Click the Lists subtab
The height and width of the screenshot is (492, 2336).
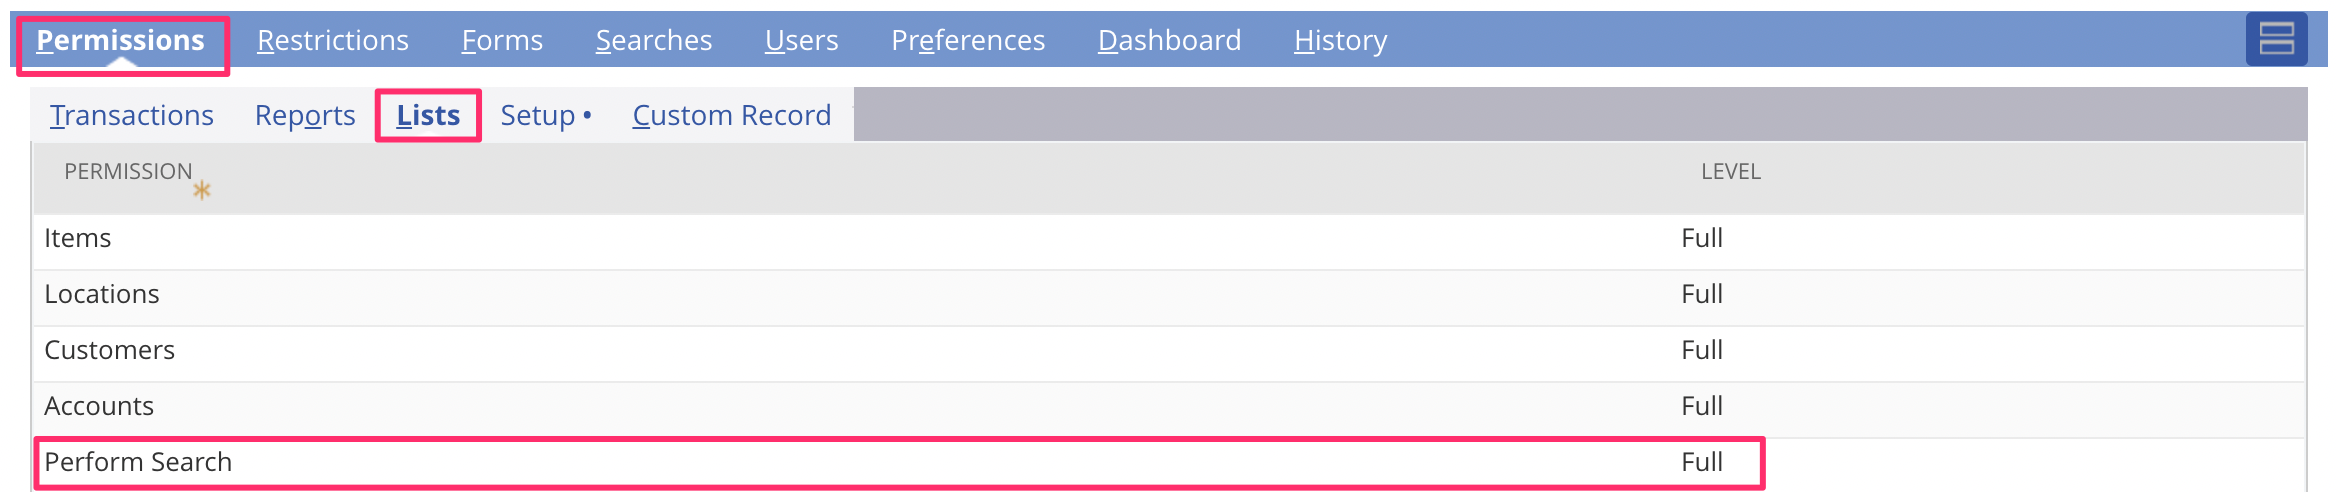click(428, 115)
